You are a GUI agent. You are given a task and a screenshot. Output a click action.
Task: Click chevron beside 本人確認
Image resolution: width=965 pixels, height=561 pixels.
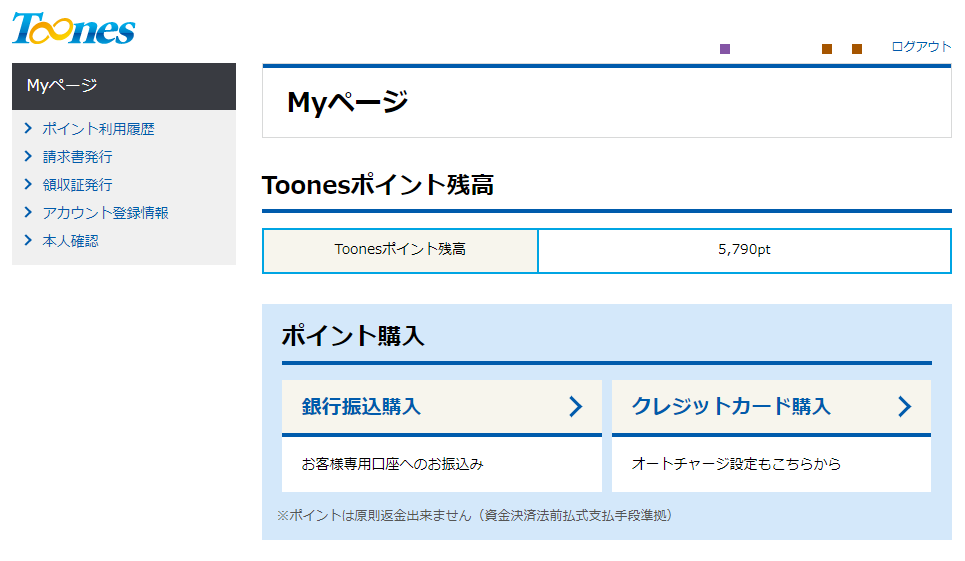[28, 240]
